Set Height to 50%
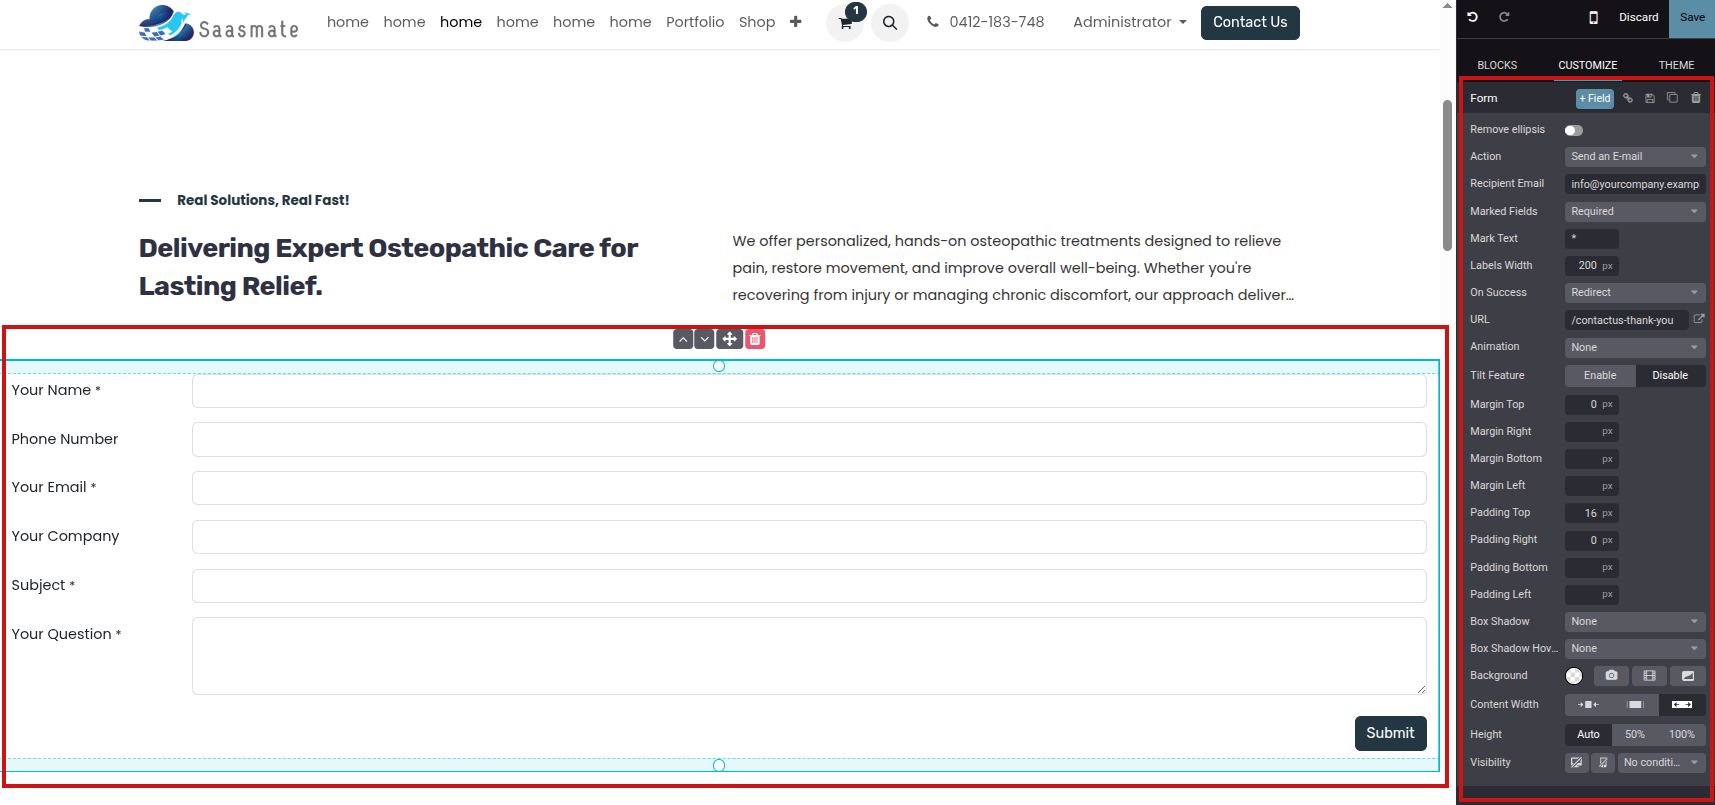Image resolution: width=1715 pixels, height=805 pixels. (x=1635, y=735)
